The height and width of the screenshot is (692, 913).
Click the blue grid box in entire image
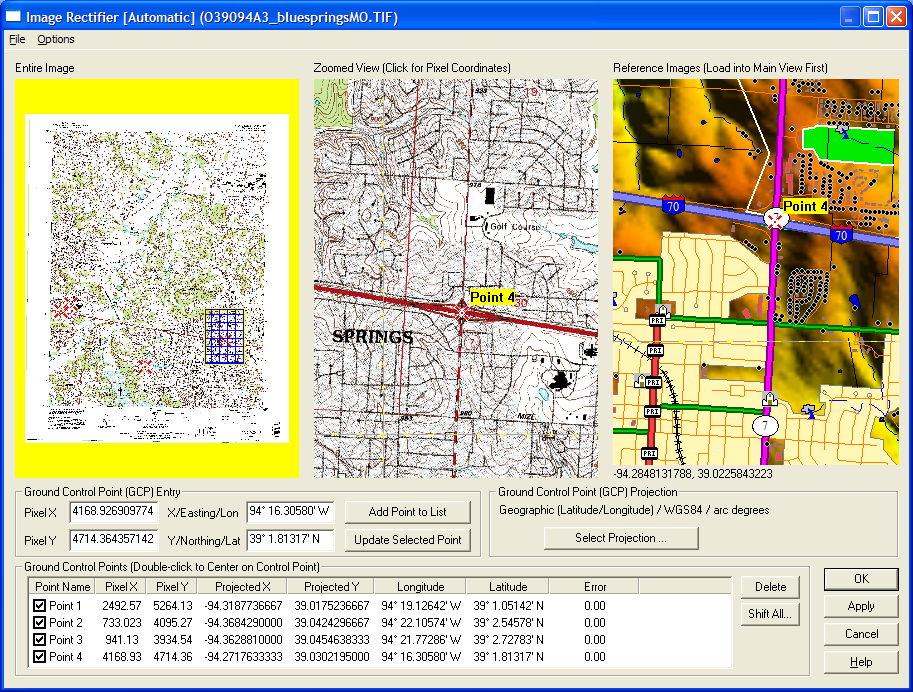[224, 335]
